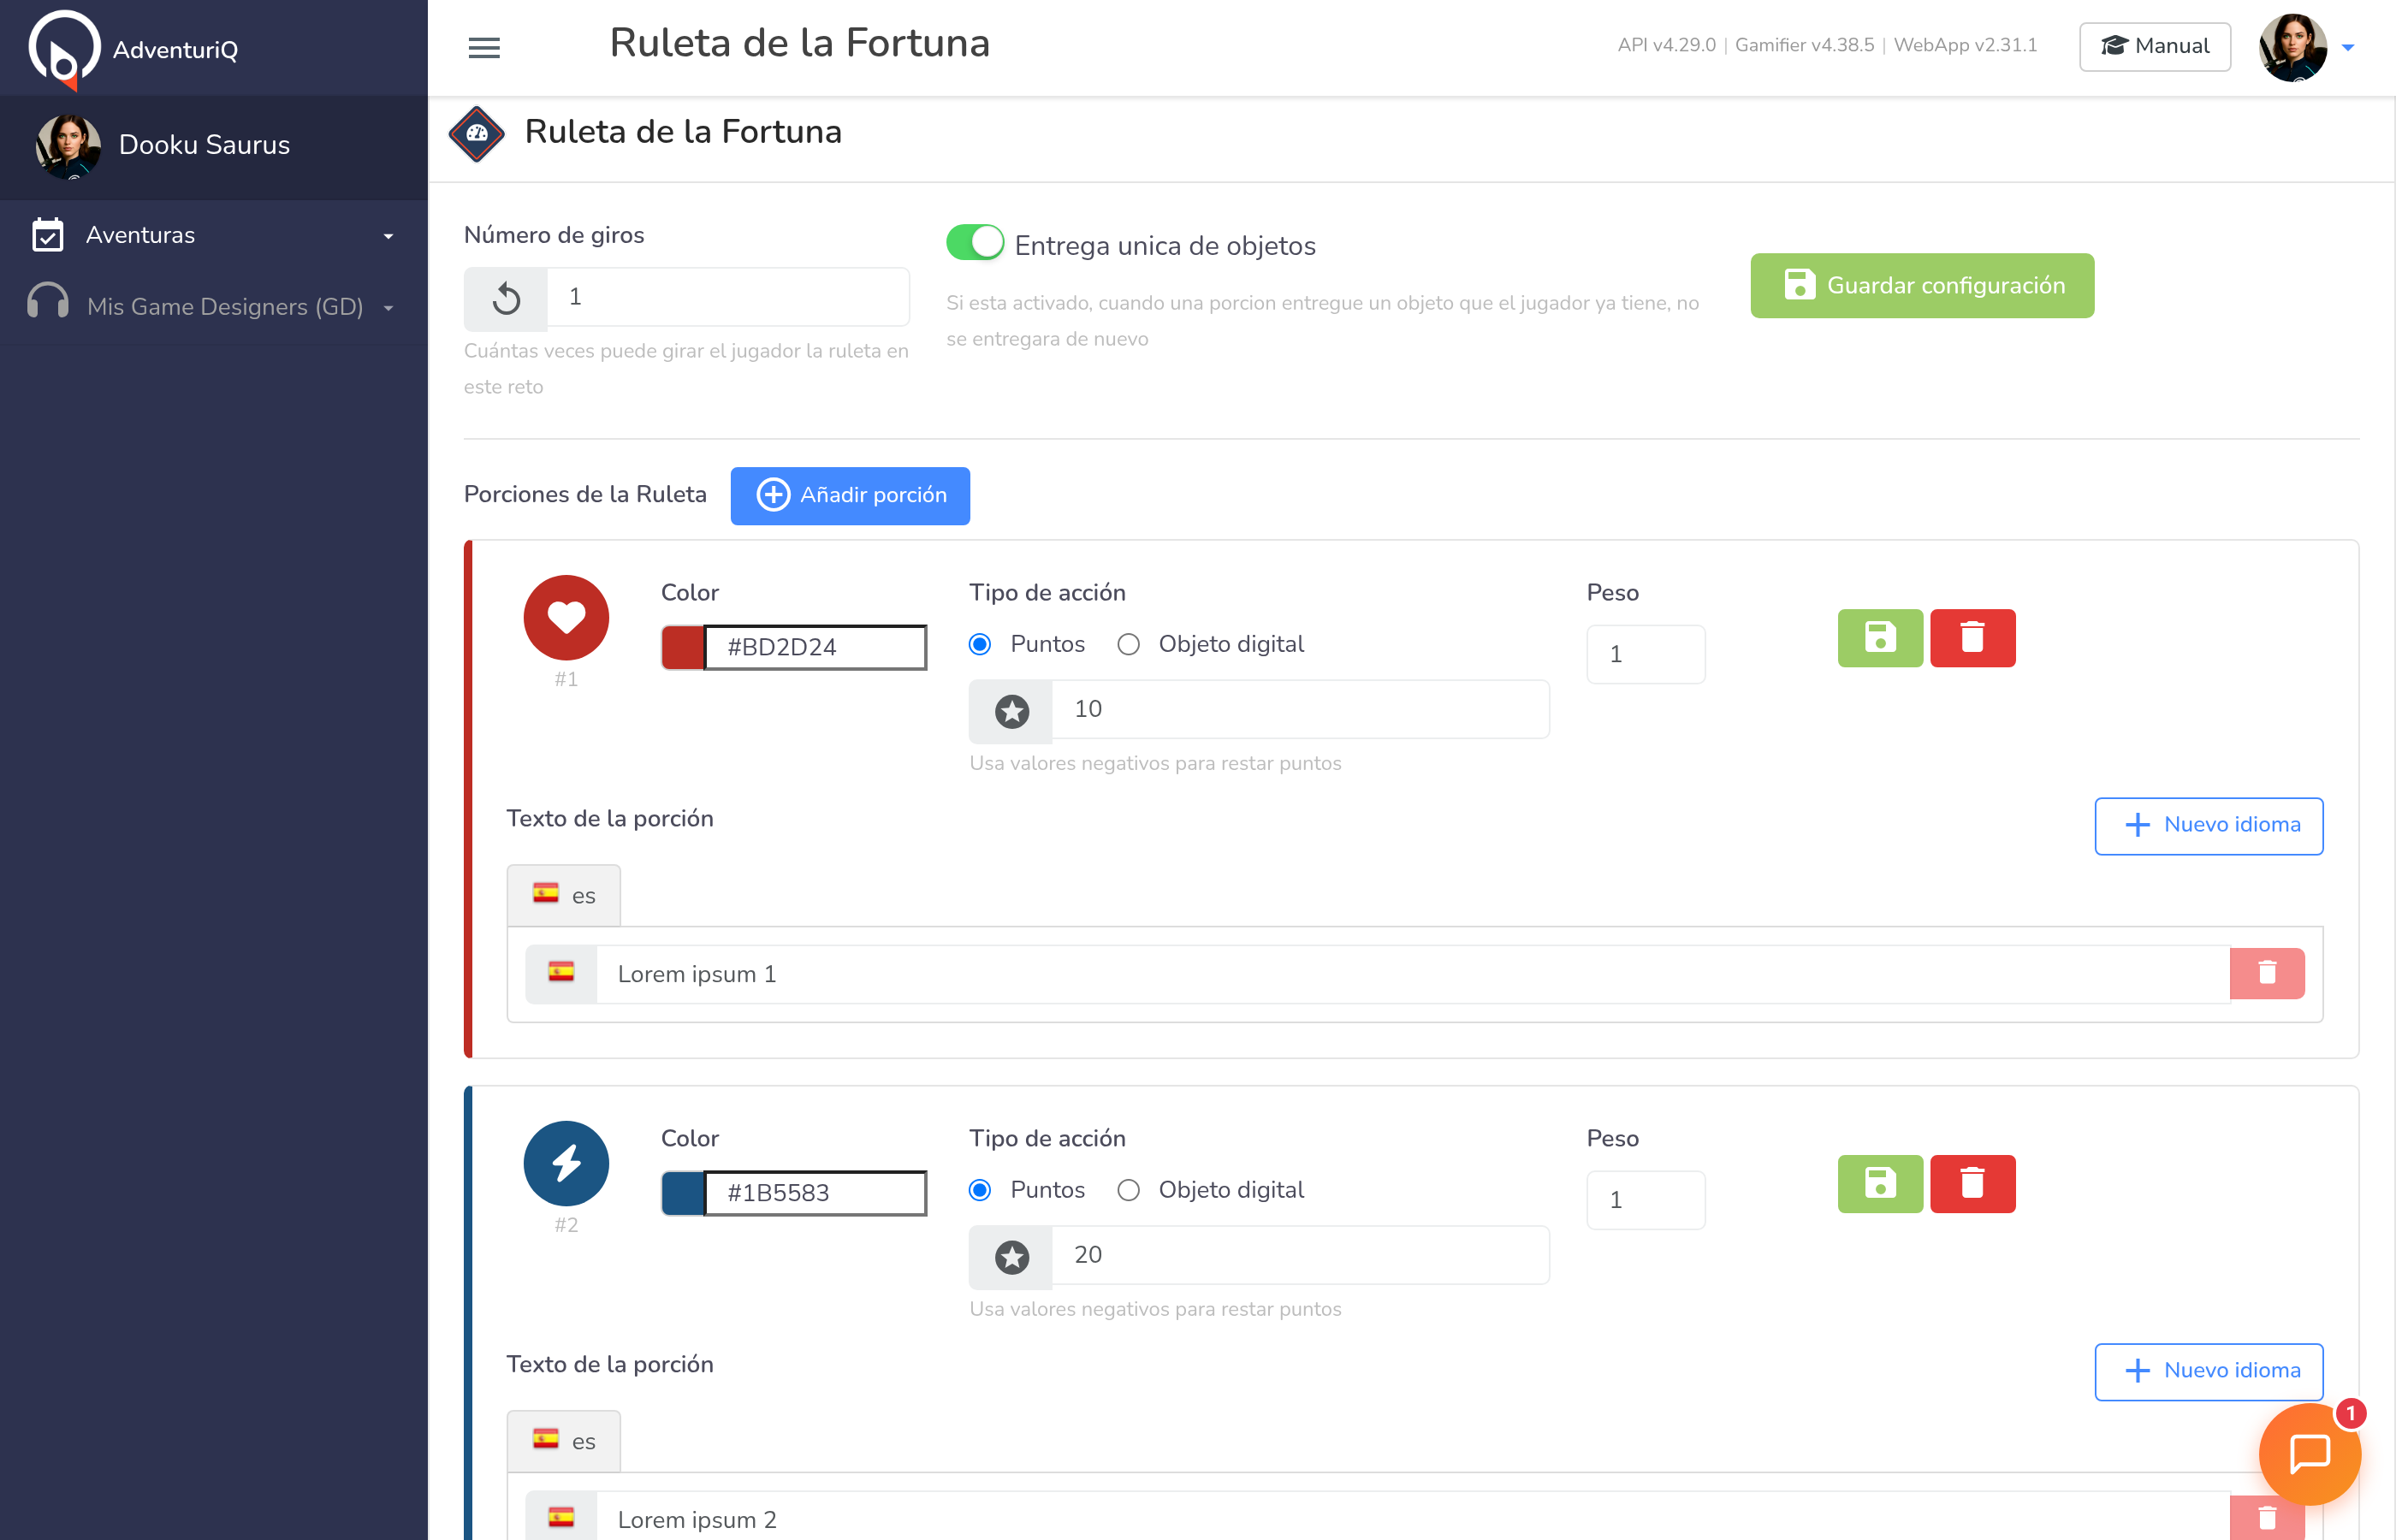Click the Aventuras calendar icon
The height and width of the screenshot is (1540, 2396).
(48, 235)
